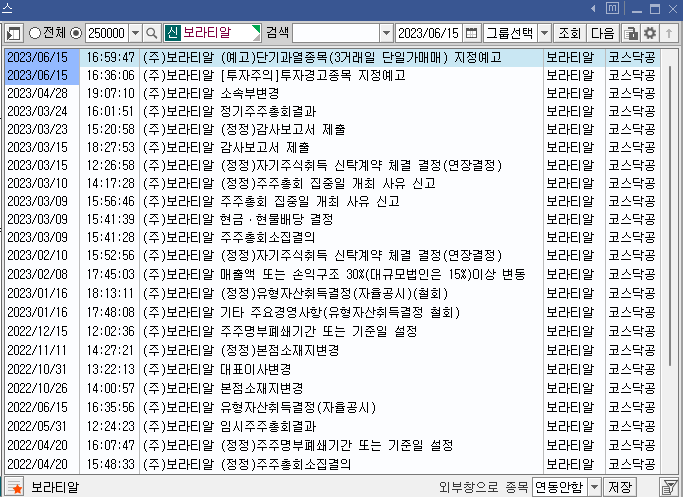This screenshot has height=497, width=683.
Task: Select the (정정)유형자산취득결정(자율공시)(철회) row
Action: click(x=333, y=294)
